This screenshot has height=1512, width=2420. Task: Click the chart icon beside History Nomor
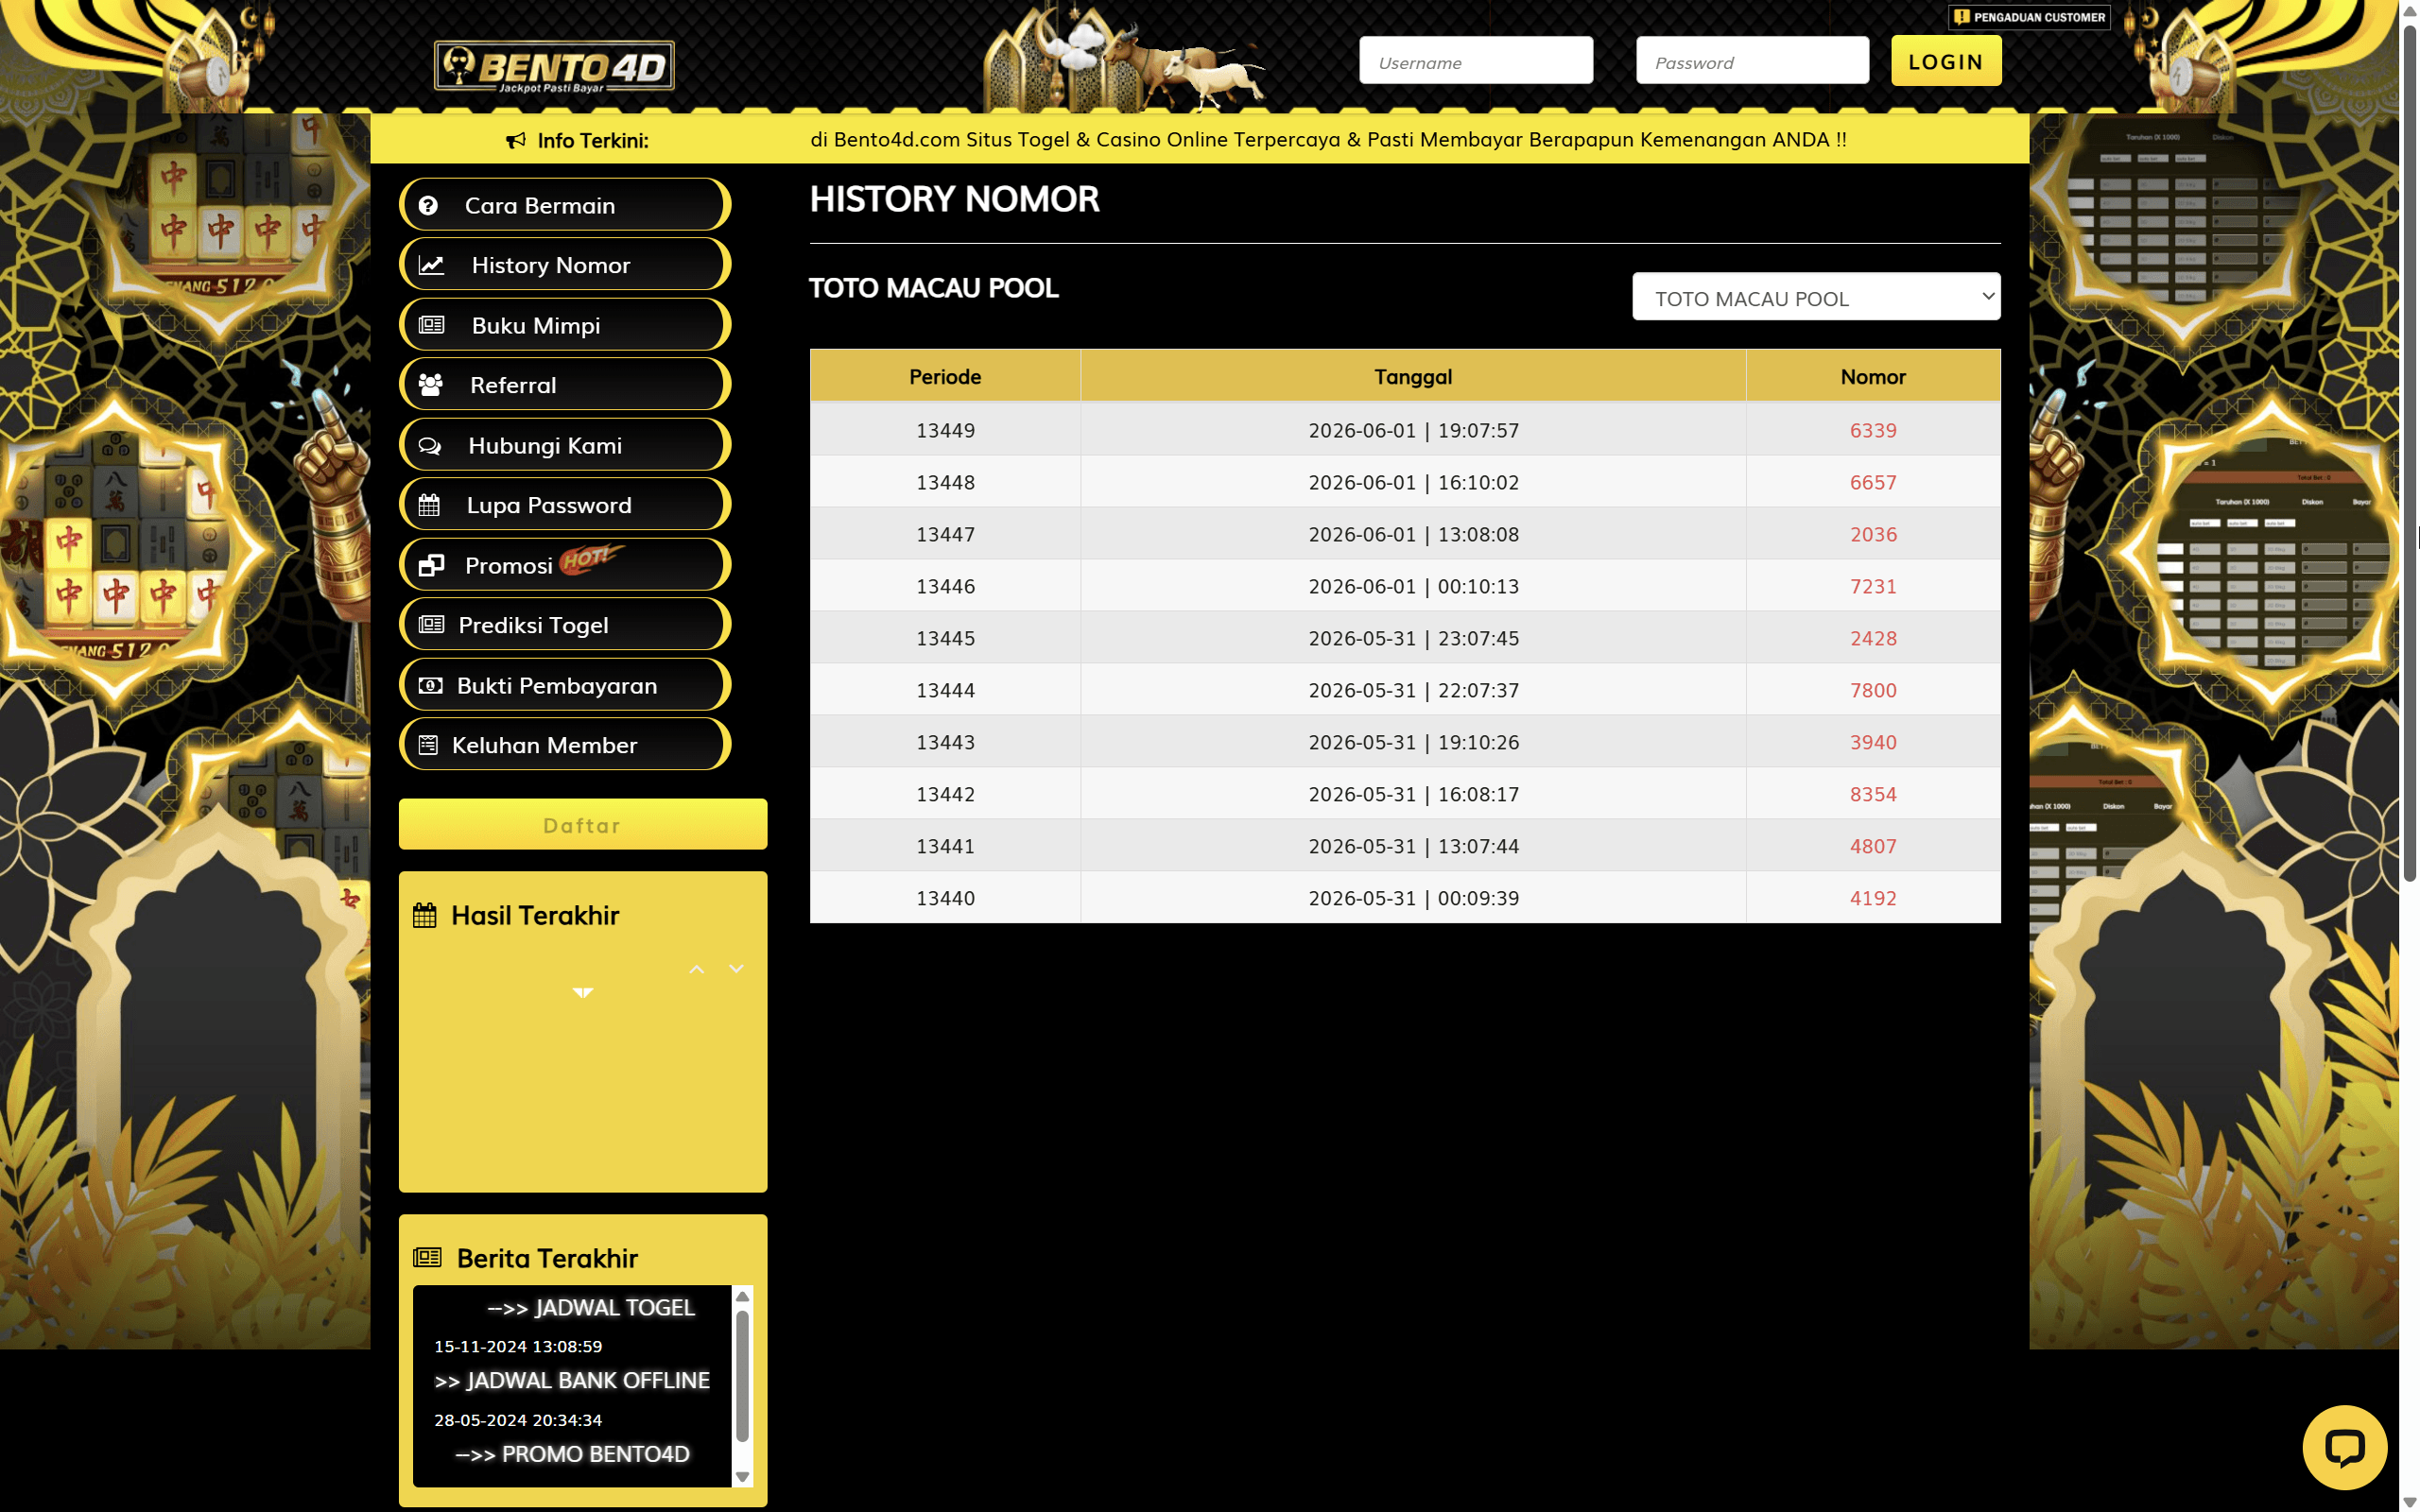[431, 265]
